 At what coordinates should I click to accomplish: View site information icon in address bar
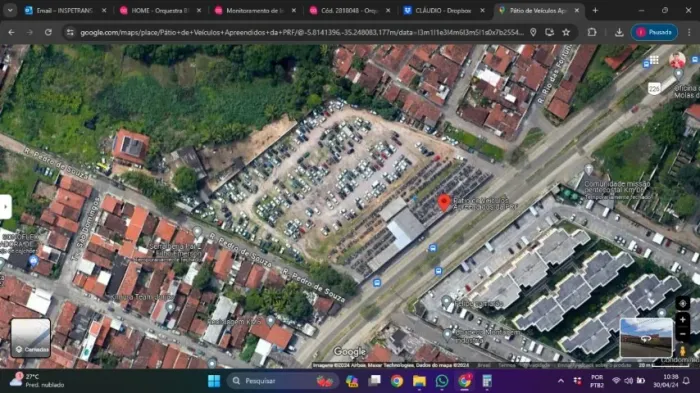70,32
